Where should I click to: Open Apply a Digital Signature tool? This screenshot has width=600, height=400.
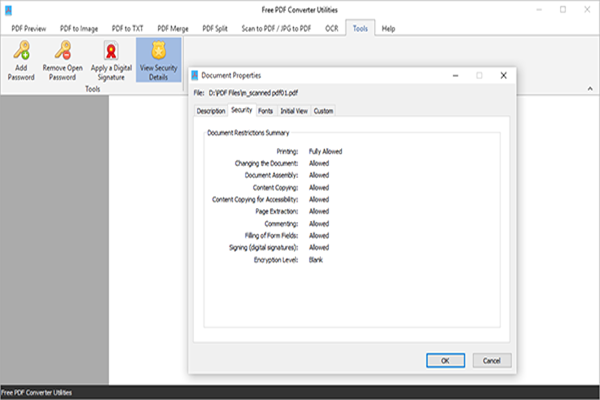[x=112, y=52]
